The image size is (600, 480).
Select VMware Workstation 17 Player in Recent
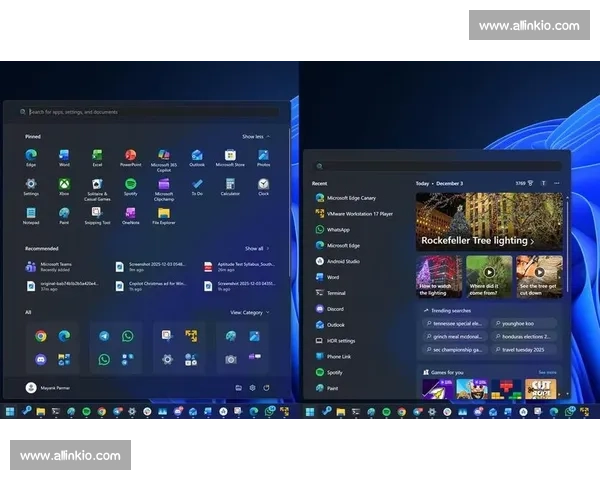pyautogui.click(x=359, y=213)
